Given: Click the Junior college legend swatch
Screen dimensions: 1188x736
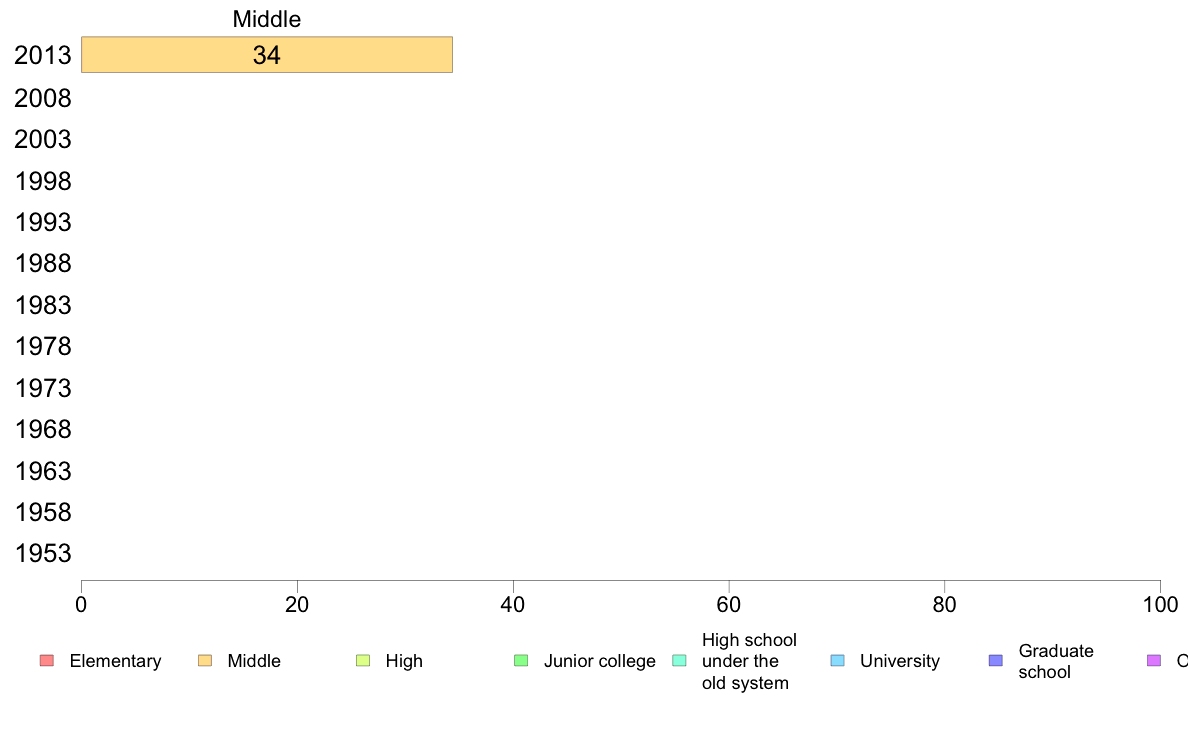Looking at the screenshot, I should click(x=521, y=661).
